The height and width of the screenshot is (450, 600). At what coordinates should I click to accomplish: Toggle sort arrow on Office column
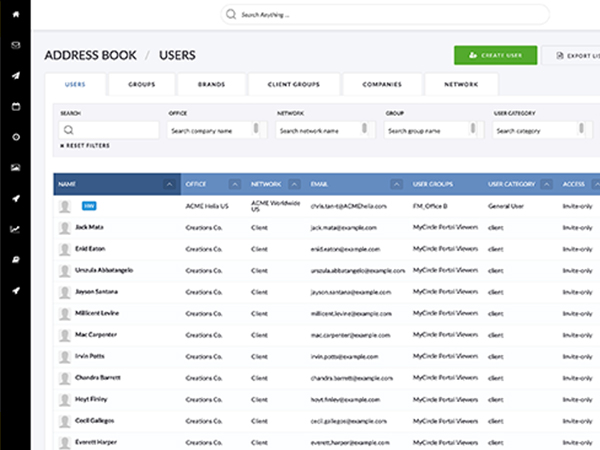tap(235, 184)
